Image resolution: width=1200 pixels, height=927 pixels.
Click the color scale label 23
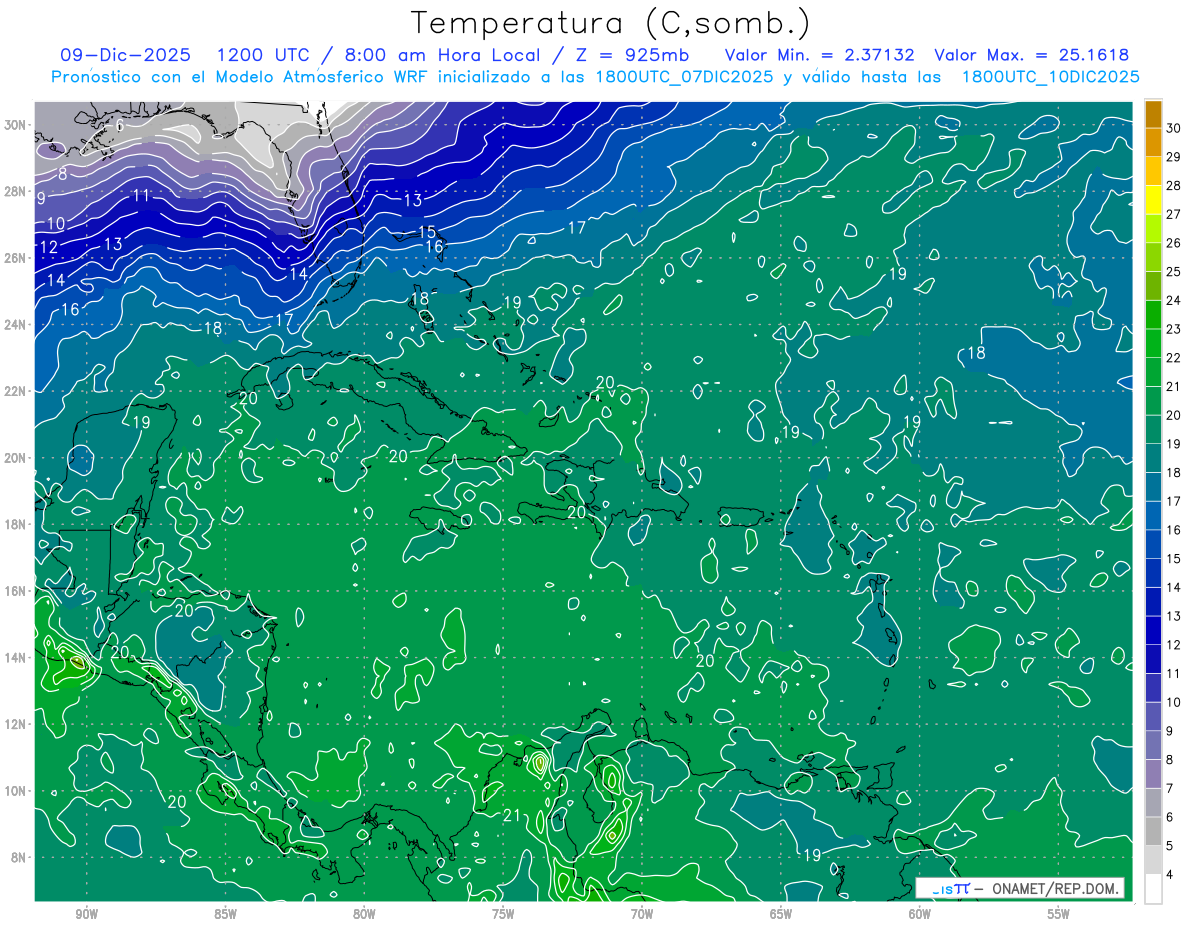click(1174, 329)
